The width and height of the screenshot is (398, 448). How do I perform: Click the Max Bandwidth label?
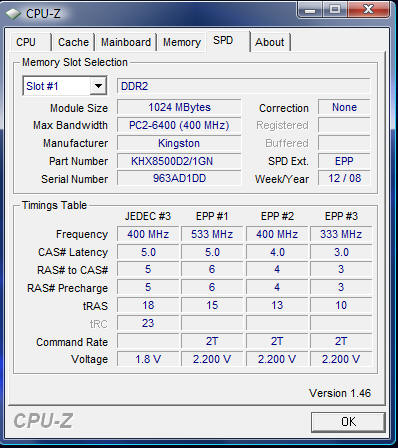click(x=70, y=125)
